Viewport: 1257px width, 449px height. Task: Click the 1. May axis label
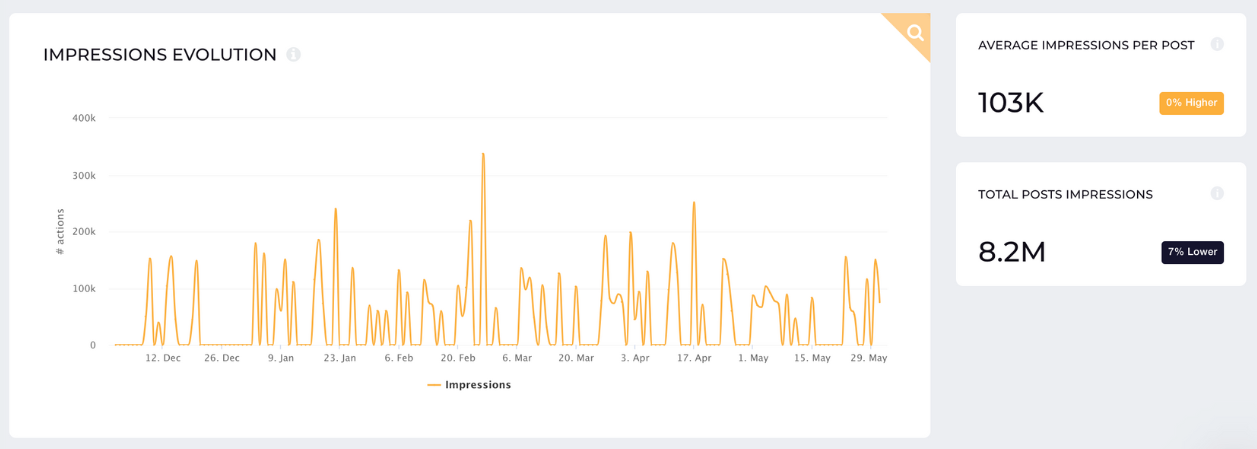click(753, 358)
